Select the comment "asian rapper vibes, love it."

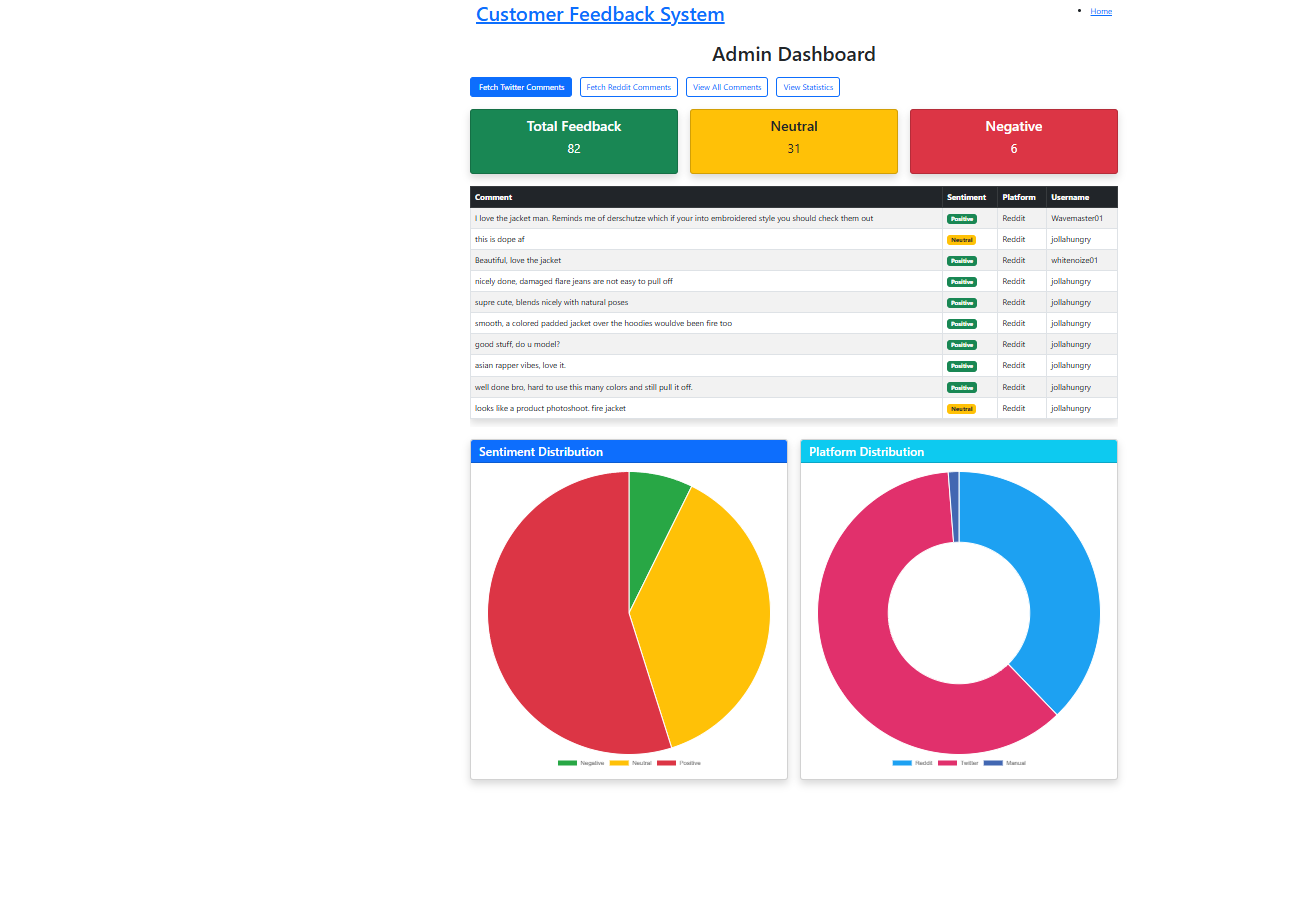(520, 365)
